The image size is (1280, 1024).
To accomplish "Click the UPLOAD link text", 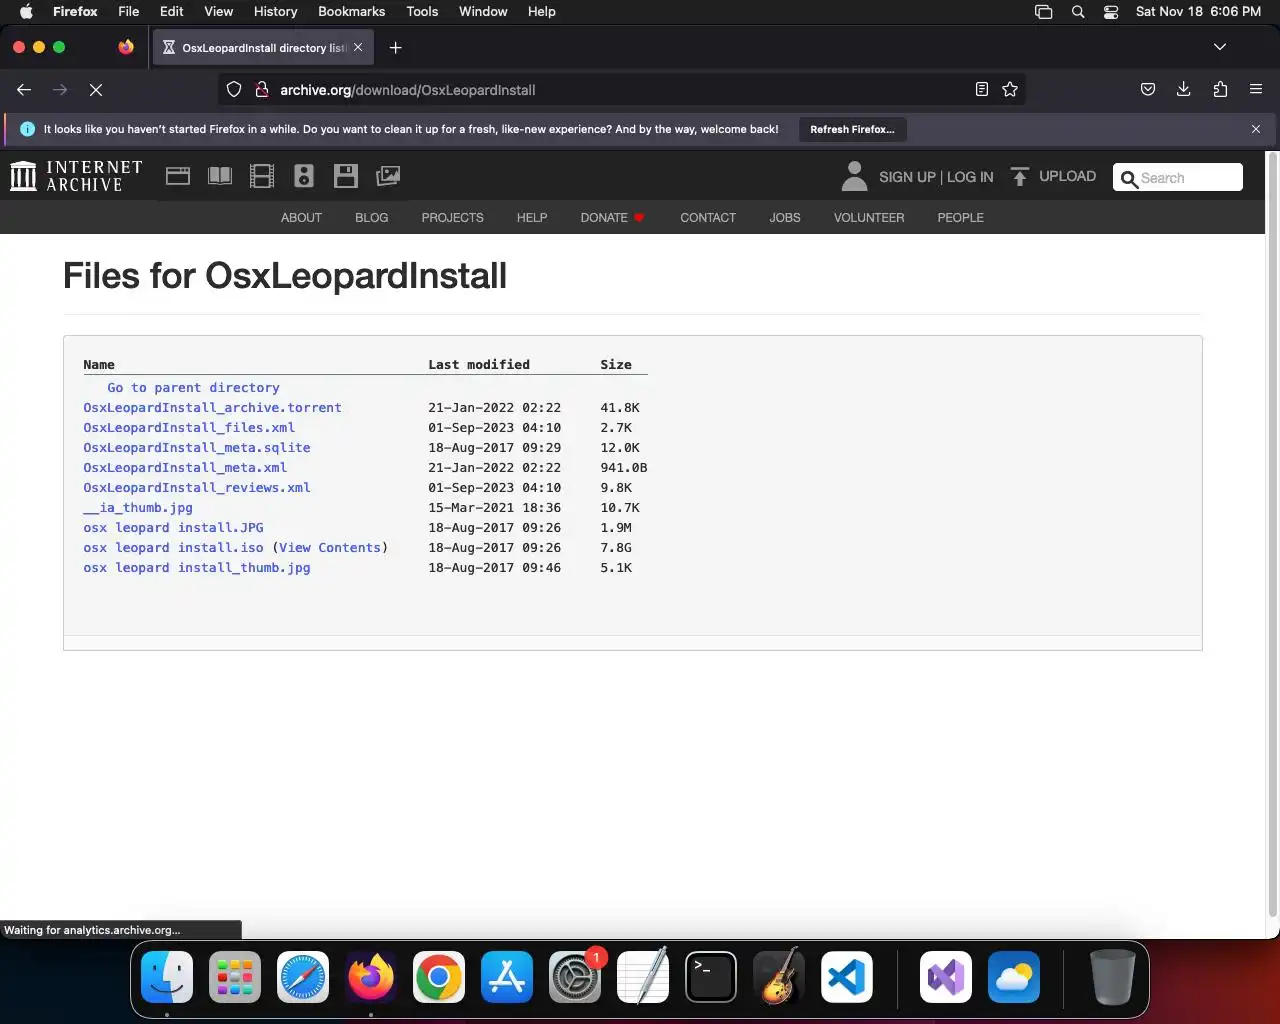I will pos(1067,176).
